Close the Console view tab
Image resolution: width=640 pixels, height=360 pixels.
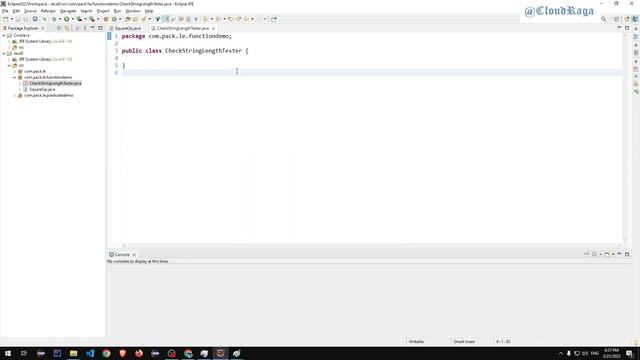[134, 255]
